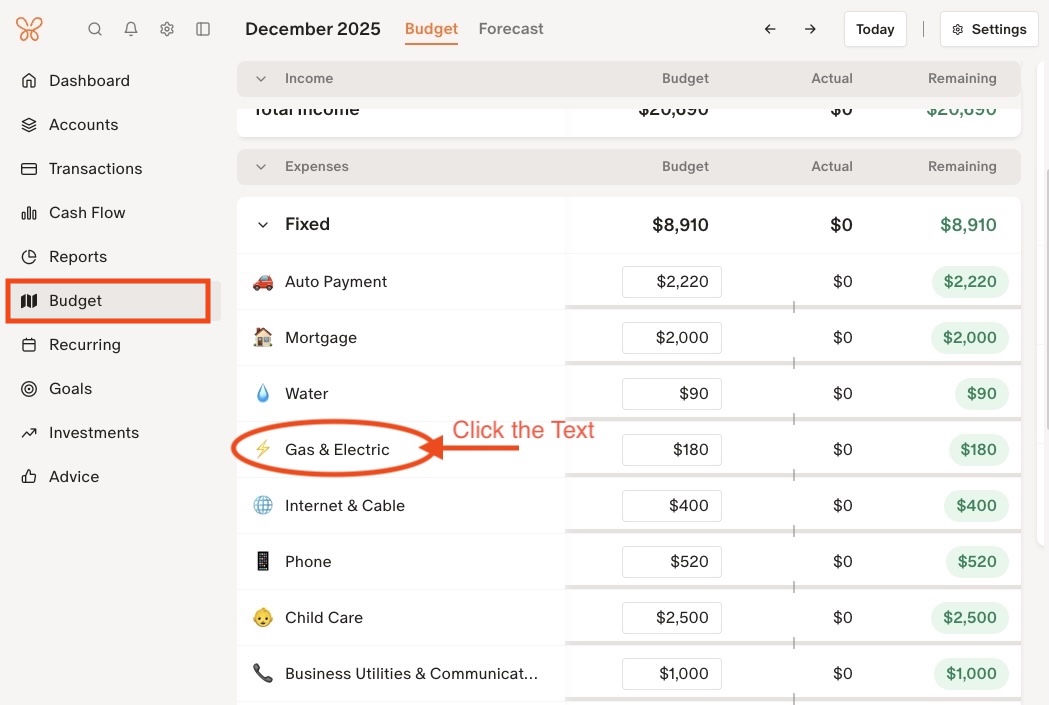The image size is (1049, 705).
Task: Click the search magnifier icon
Action: click(x=95, y=29)
